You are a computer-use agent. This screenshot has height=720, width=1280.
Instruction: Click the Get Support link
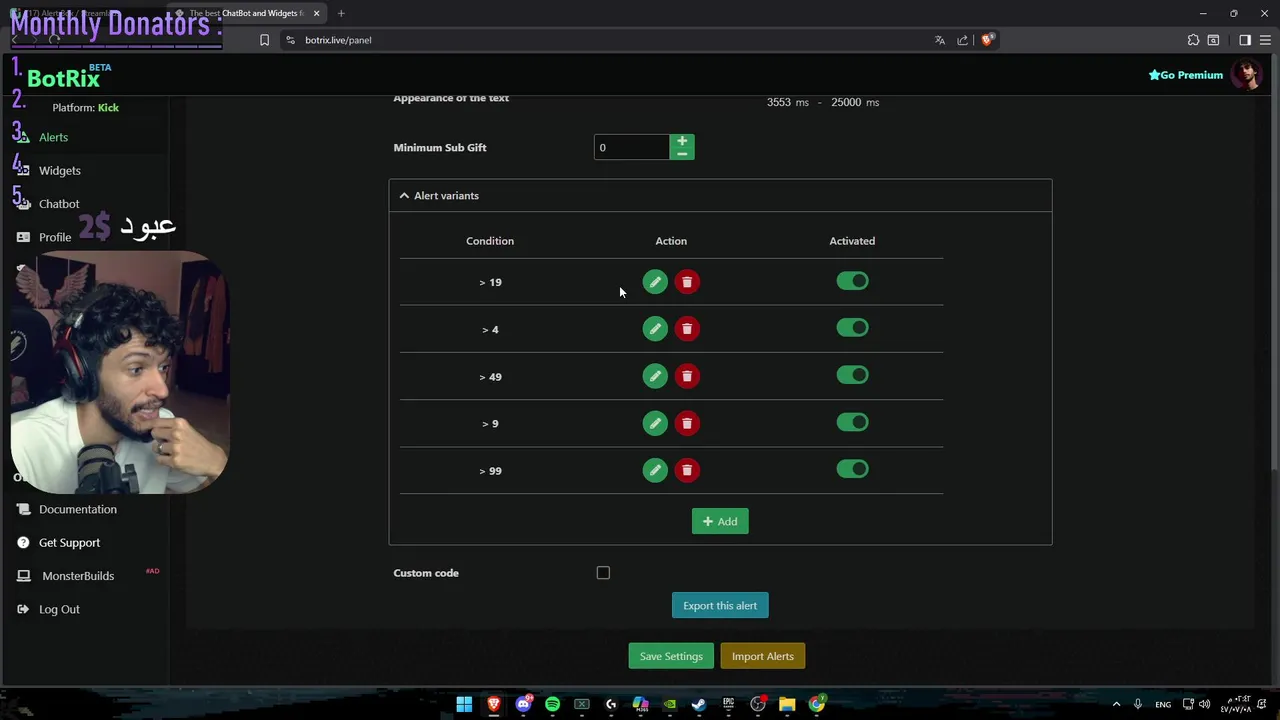69,542
